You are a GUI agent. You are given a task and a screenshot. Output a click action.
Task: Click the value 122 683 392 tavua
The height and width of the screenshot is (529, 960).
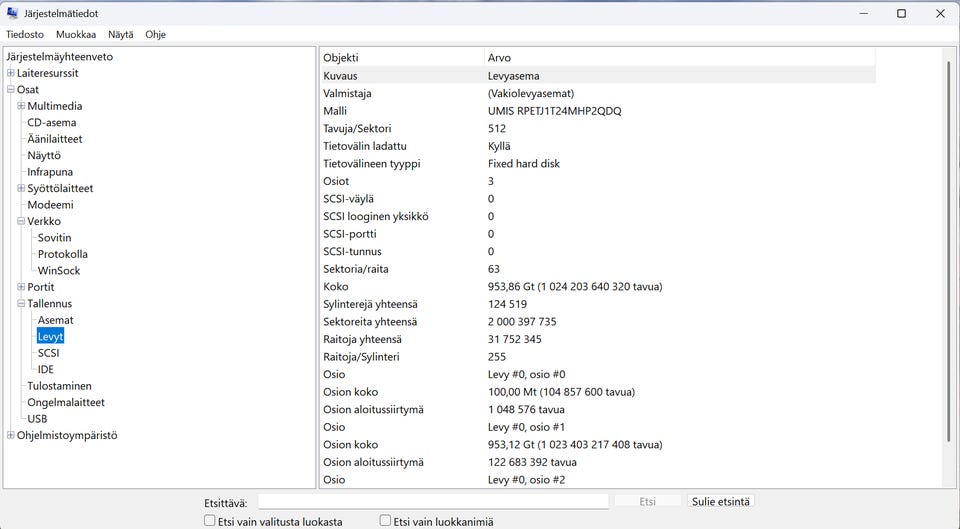tap(532, 462)
